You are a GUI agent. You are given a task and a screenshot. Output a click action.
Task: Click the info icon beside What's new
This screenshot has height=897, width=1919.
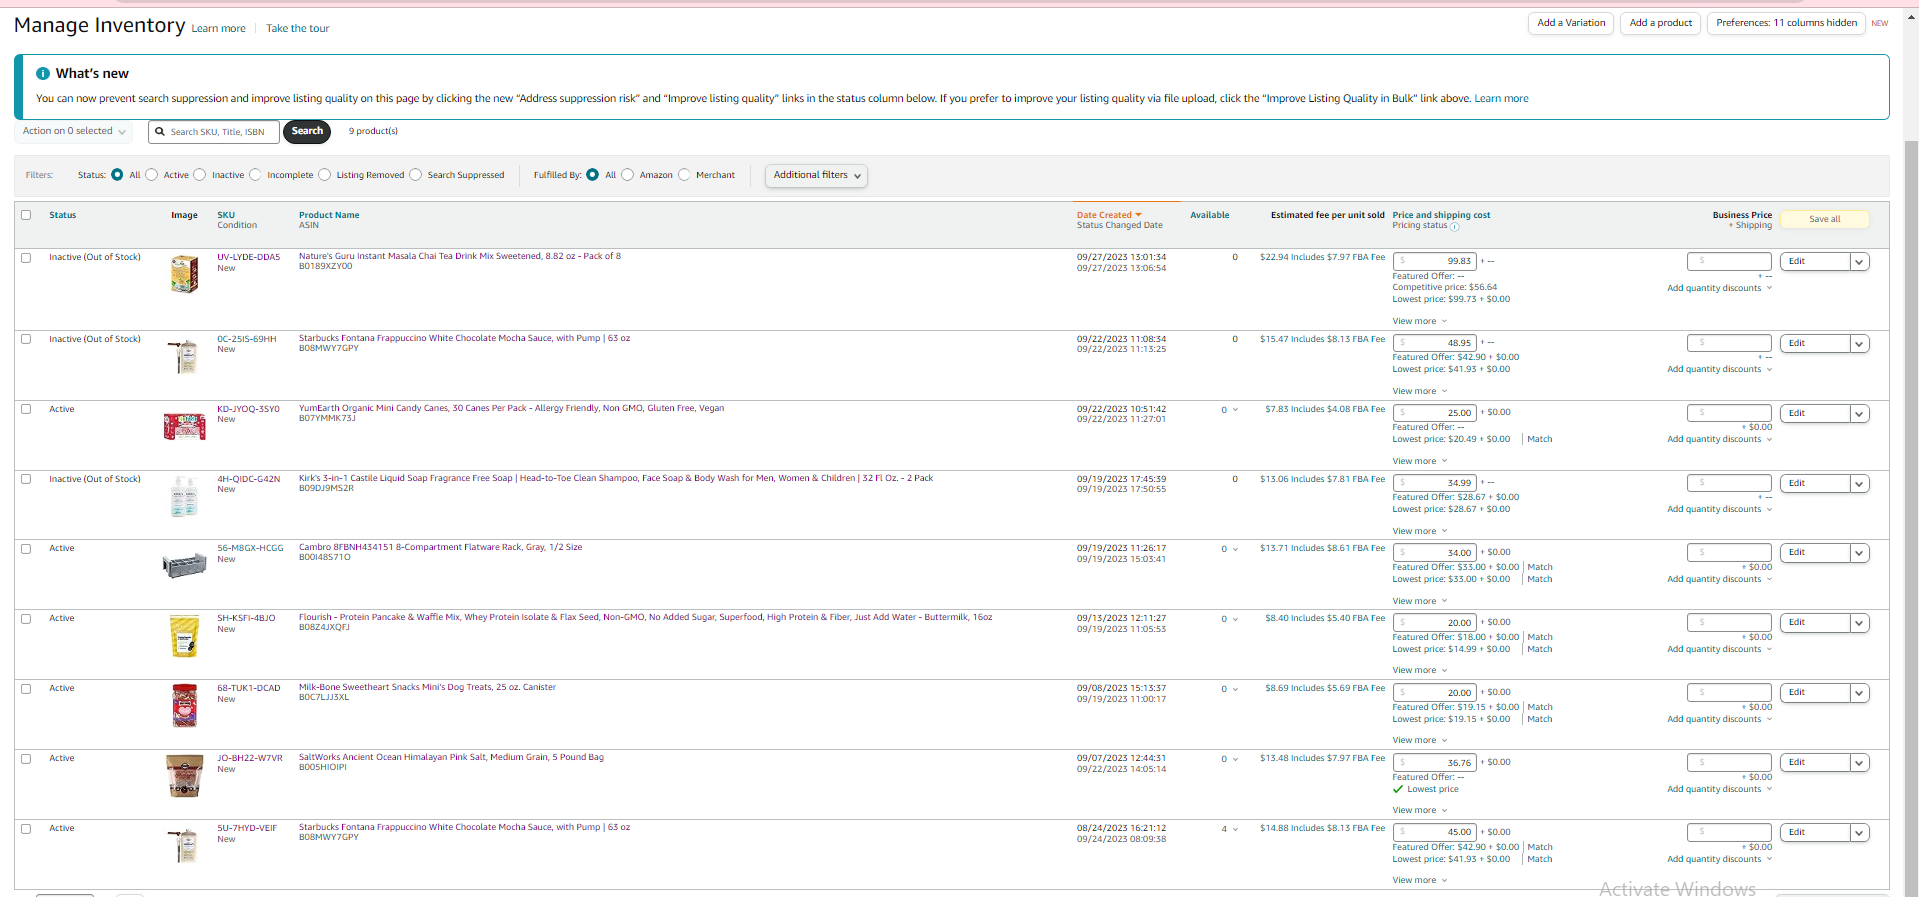coord(43,74)
